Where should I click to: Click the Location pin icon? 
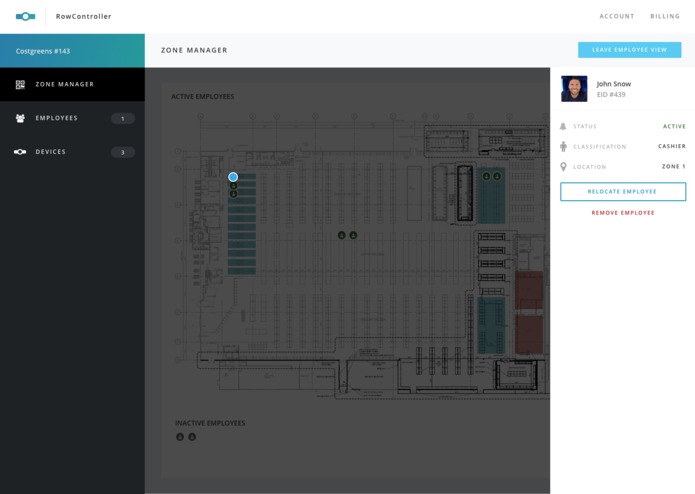click(563, 167)
